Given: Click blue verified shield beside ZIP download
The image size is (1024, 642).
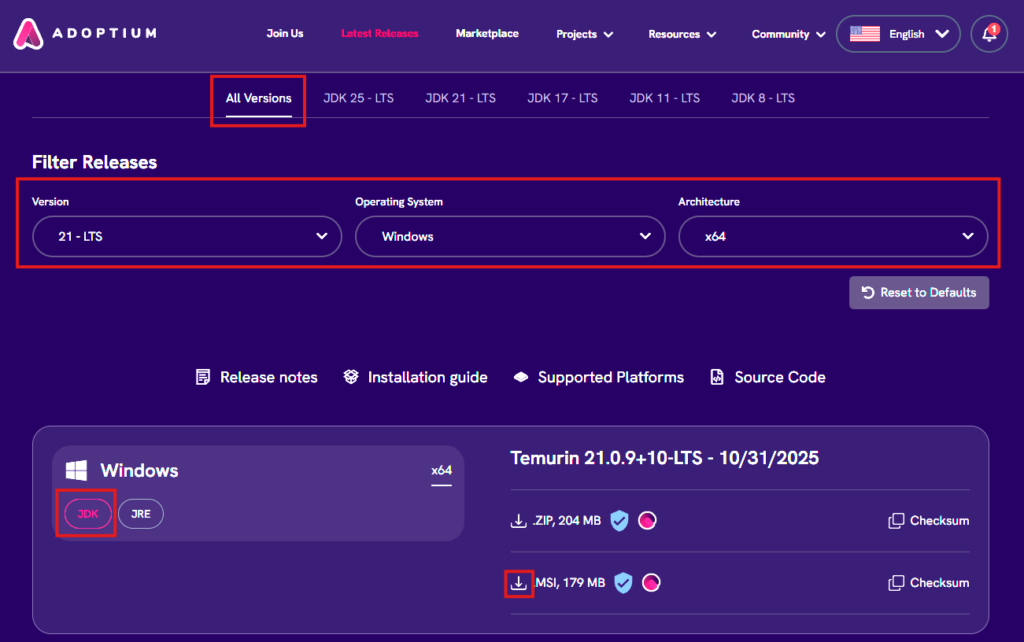Looking at the screenshot, I should point(620,521).
